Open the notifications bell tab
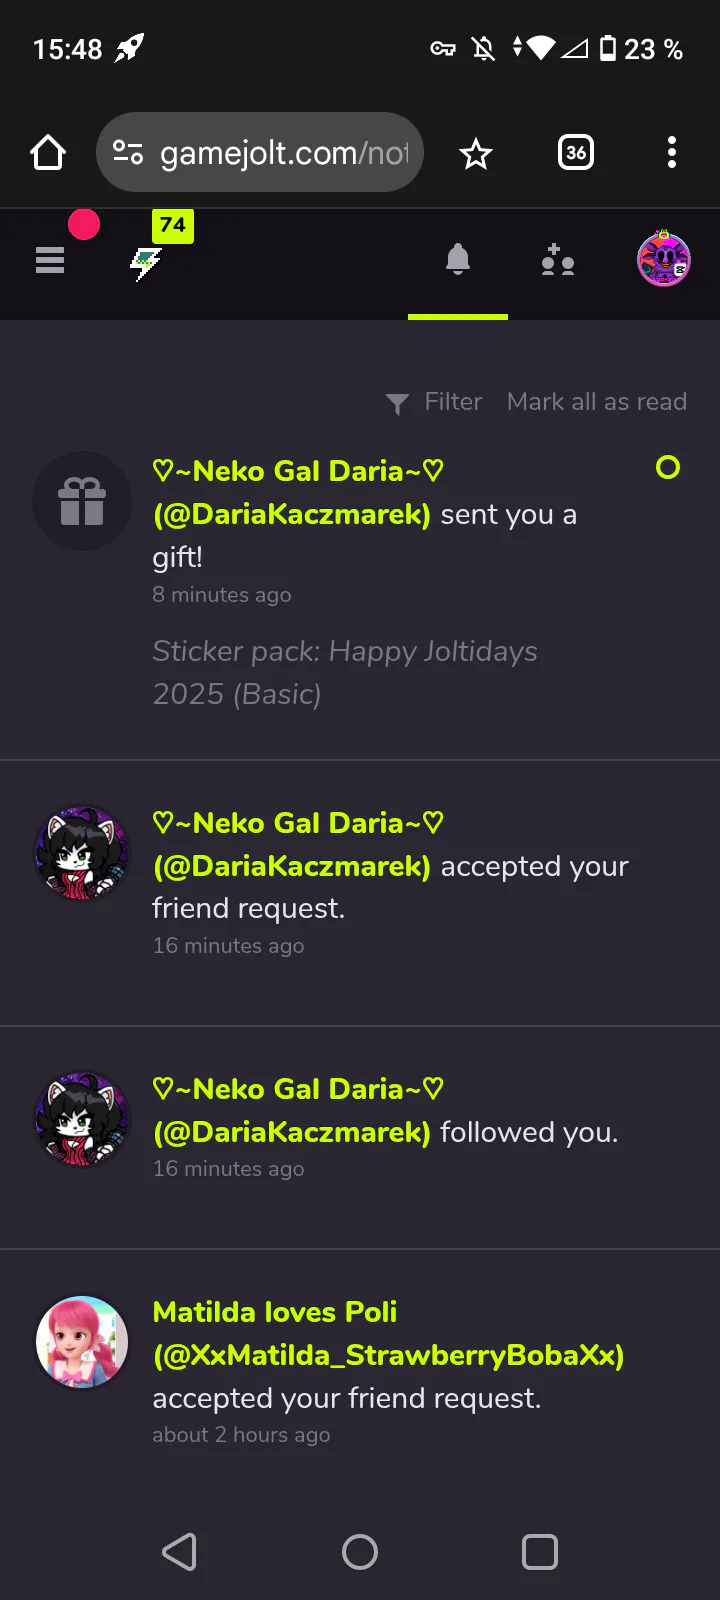 click(x=458, y=261)
